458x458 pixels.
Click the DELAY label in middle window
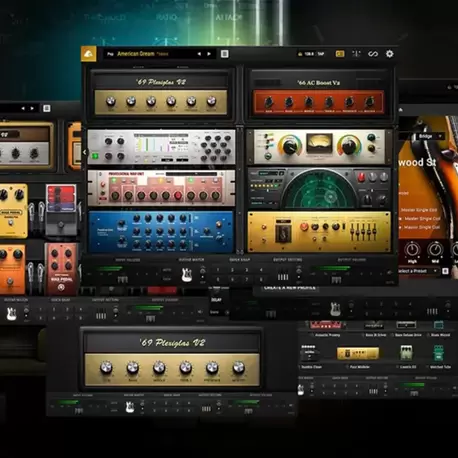coord(216,300)
